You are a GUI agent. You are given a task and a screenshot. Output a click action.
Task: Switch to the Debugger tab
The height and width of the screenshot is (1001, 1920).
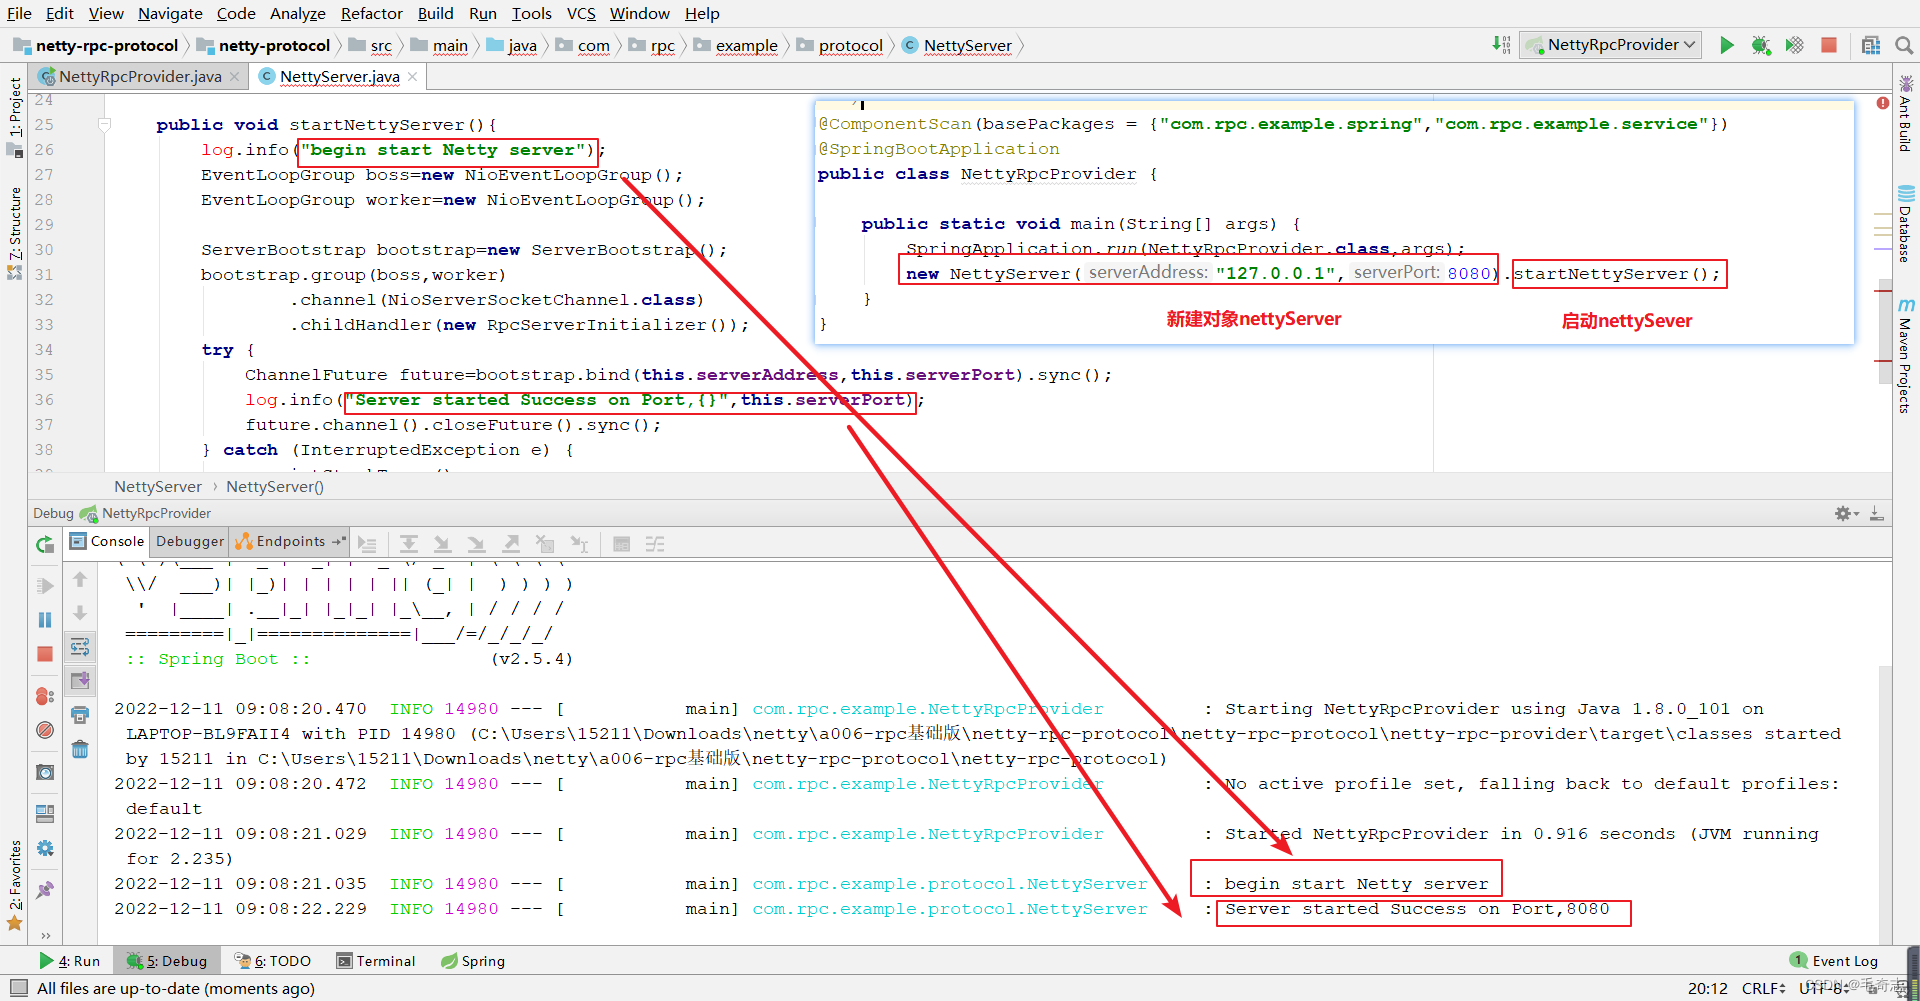[190, 541]
